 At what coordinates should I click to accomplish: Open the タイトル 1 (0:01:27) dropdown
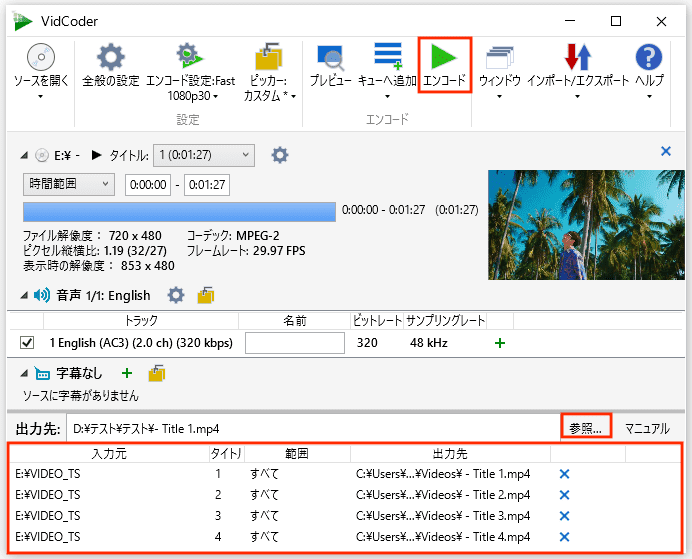click(x=204, y=155)
